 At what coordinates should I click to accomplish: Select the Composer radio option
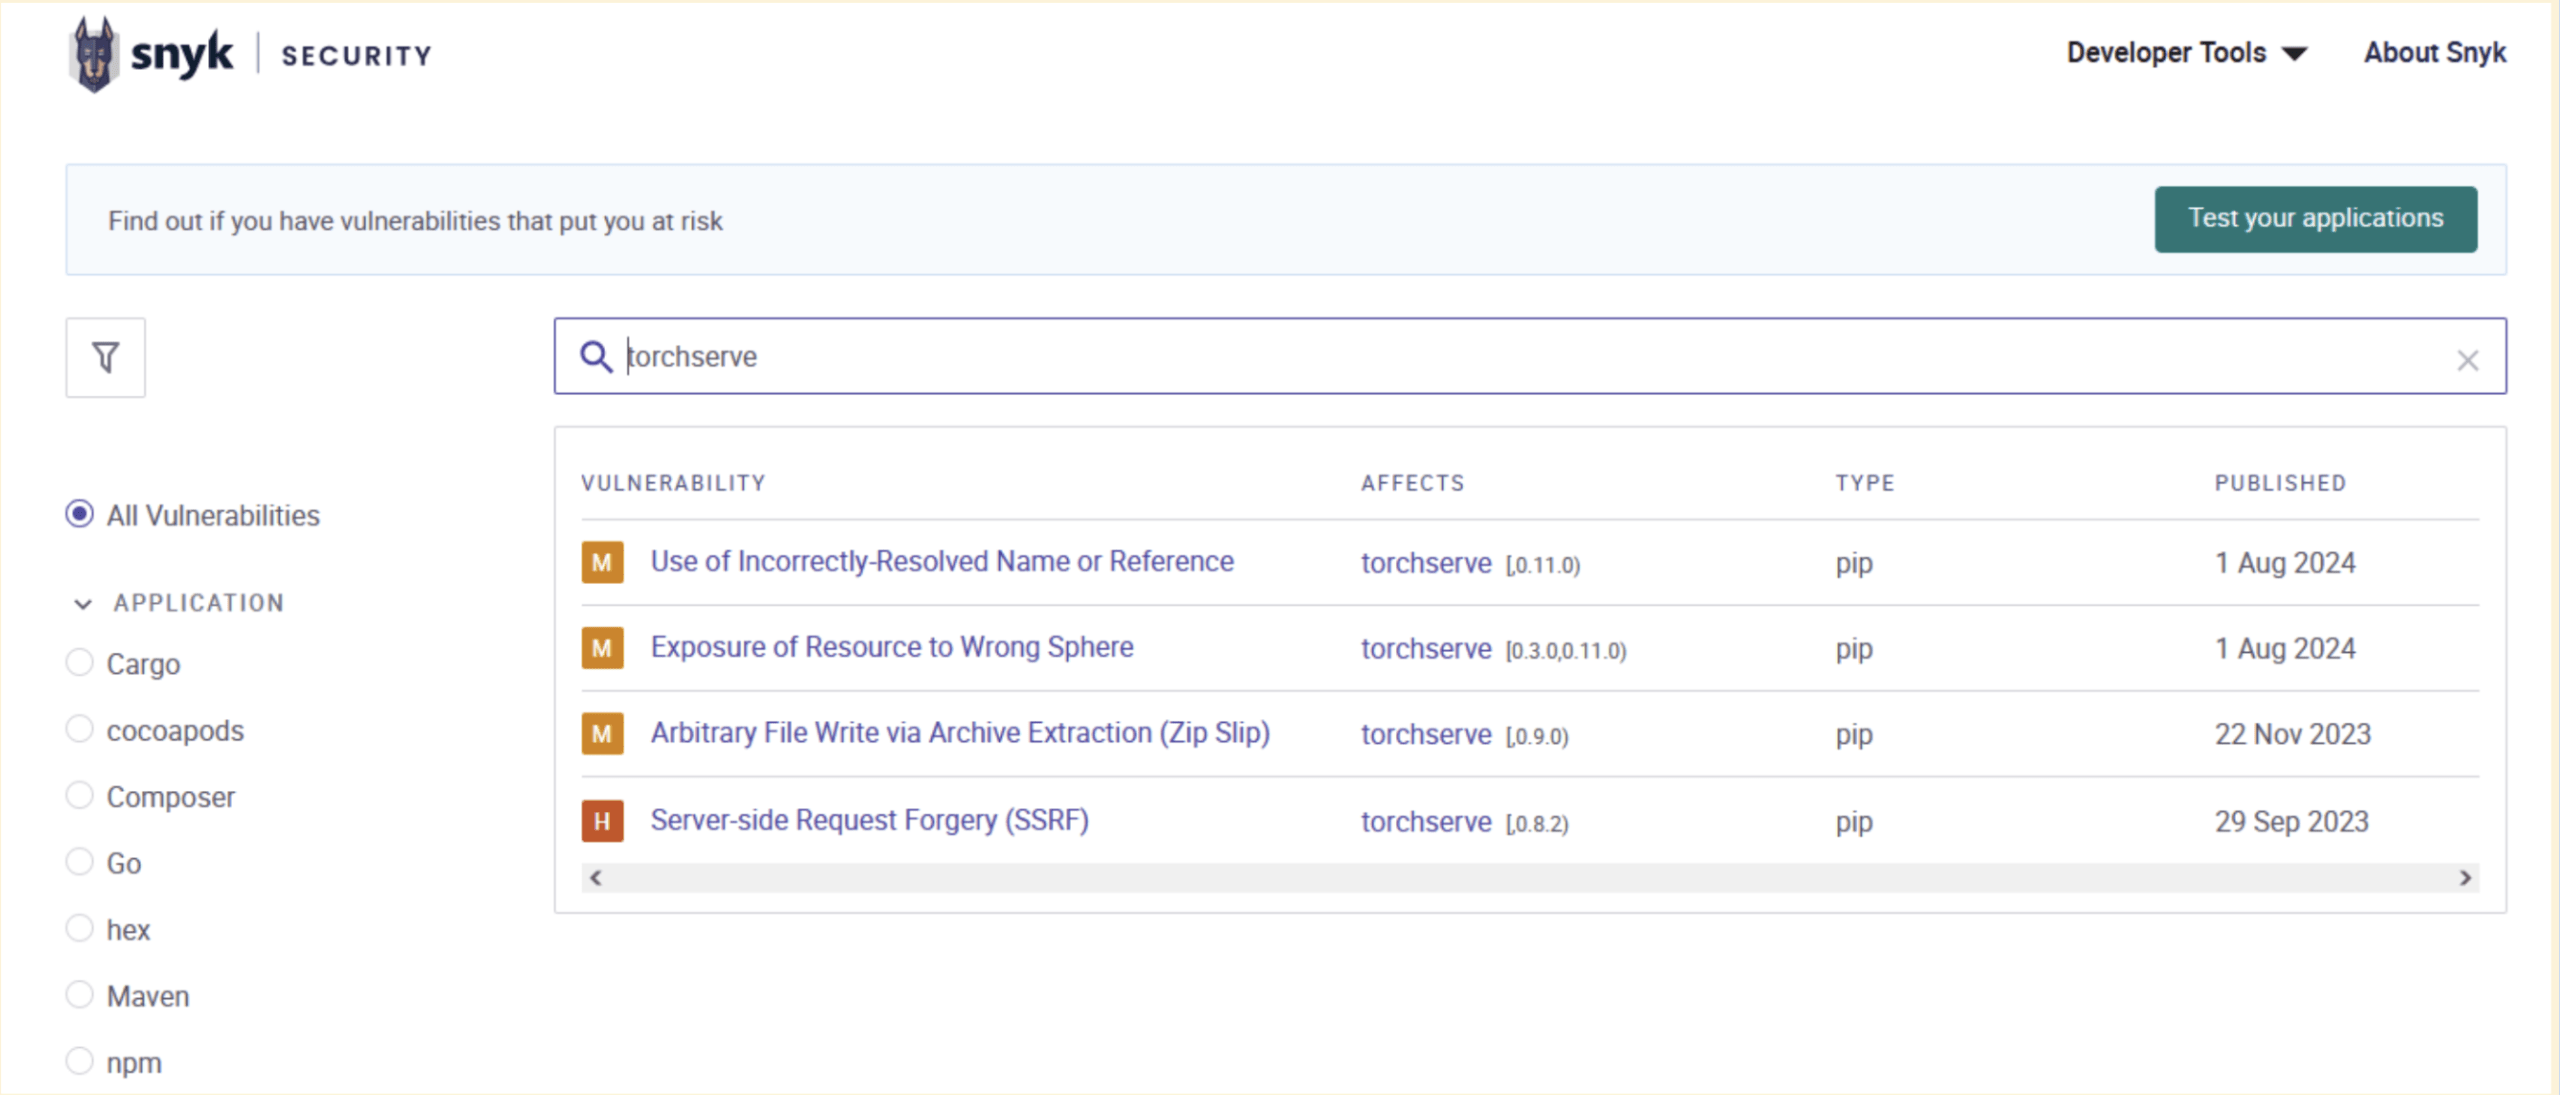(80, 795)
